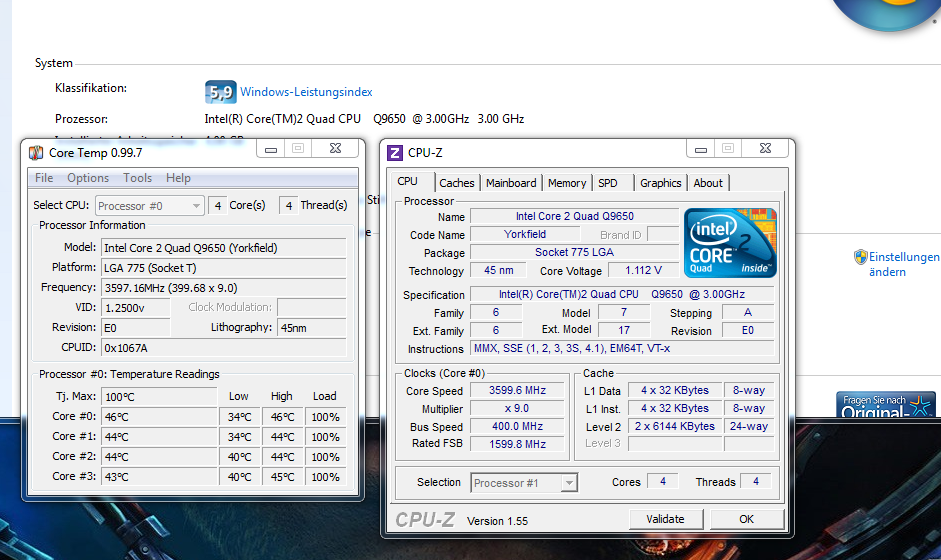This screenshot has height=560, width=941.
Task: Click the Core #0 temperature 46°C
Action: pyautogui.click(x=159, y=417)
